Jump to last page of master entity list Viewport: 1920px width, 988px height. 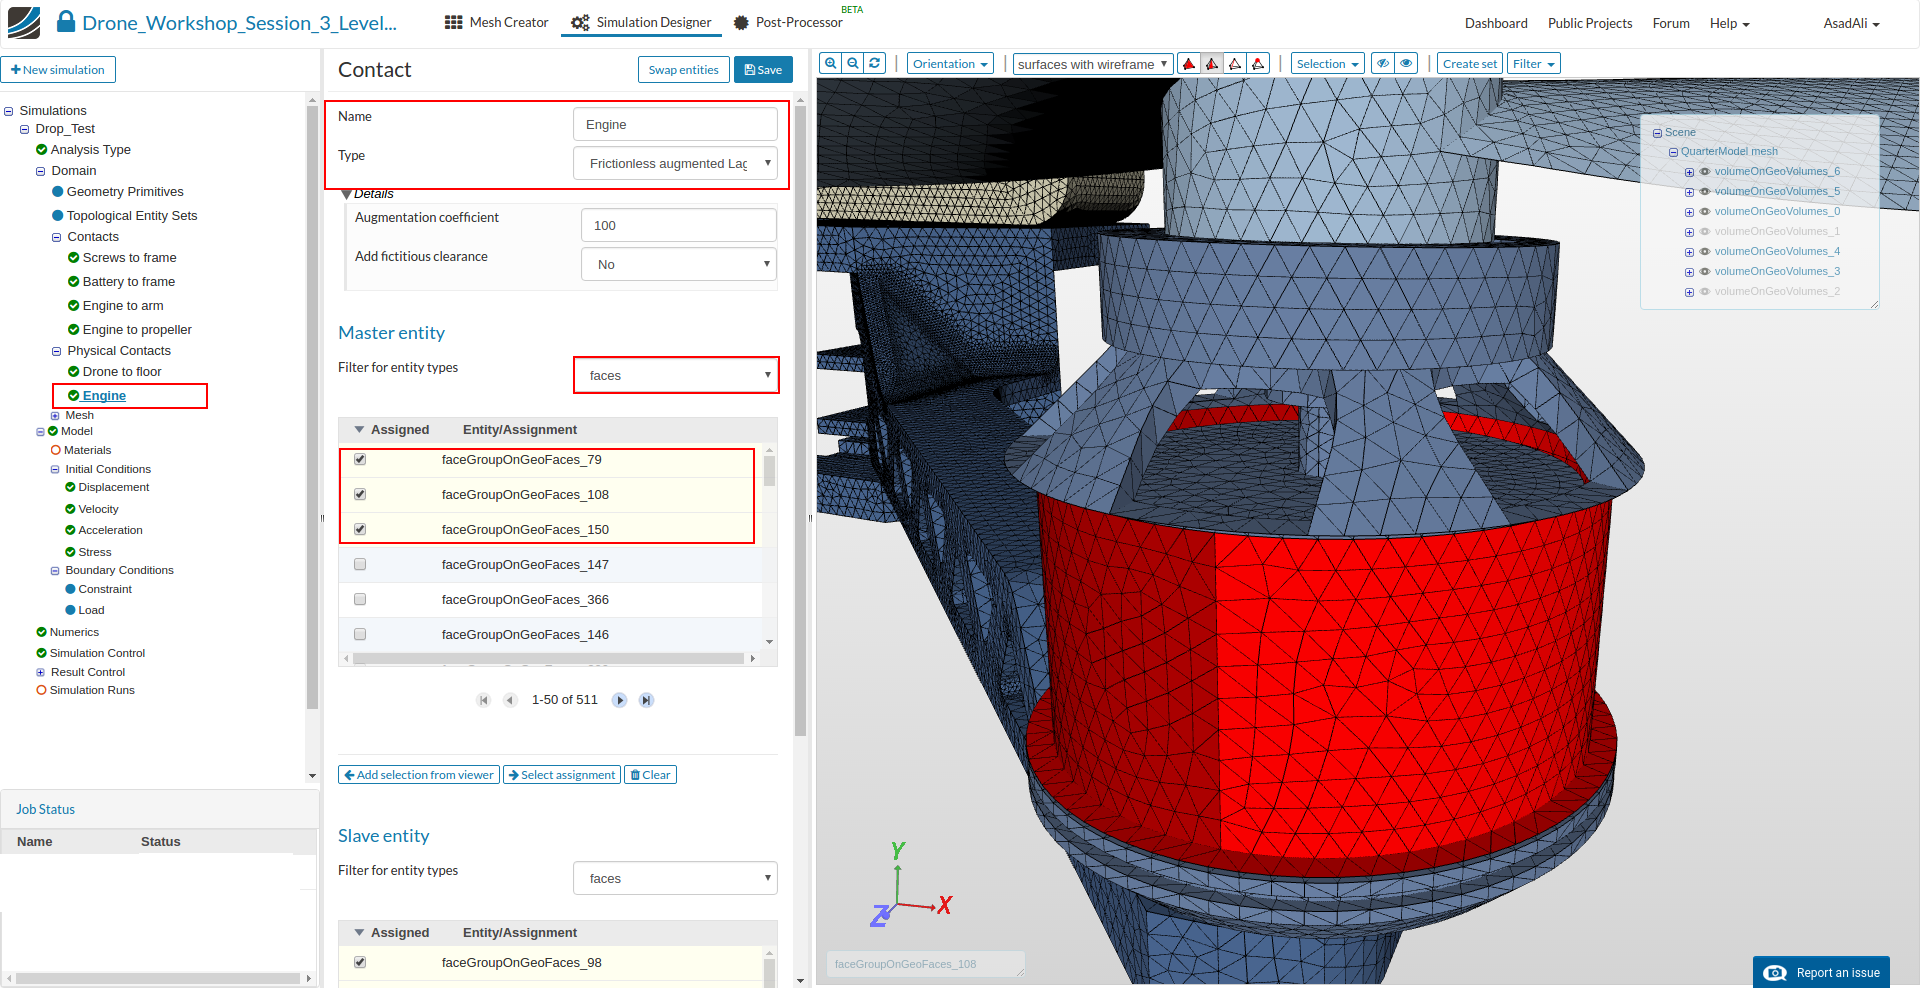(x=646, y=700)
